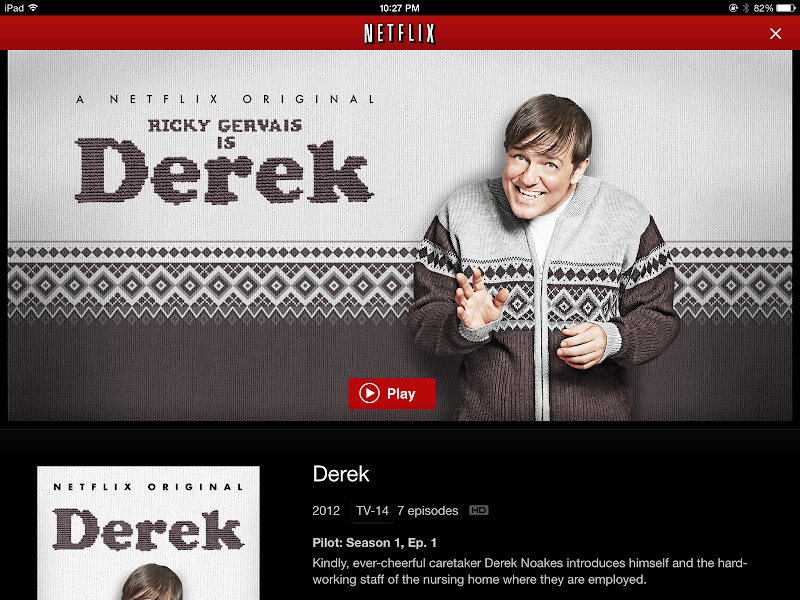800x600 pixels.
Task: Tap the Bluetooth icon in status bar
Action: tap(745, 8)
